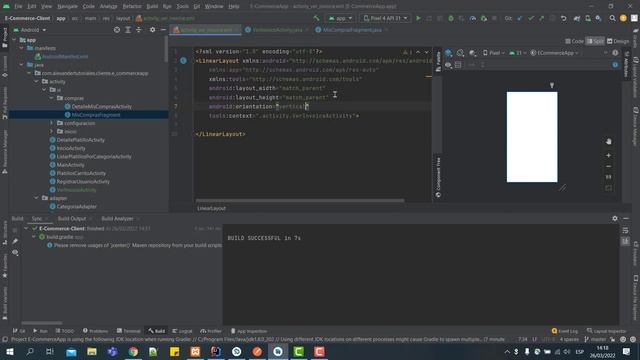Screen dimensions: 640x360
Task: Open the Android project view dropdown
Action: click(x=30, y=30)
